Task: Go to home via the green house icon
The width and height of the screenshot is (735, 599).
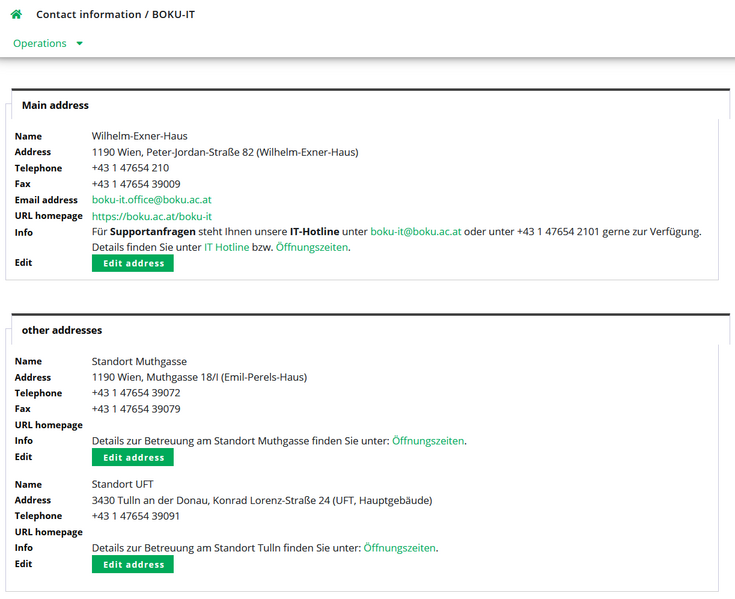Action: (x=16, y=14)
